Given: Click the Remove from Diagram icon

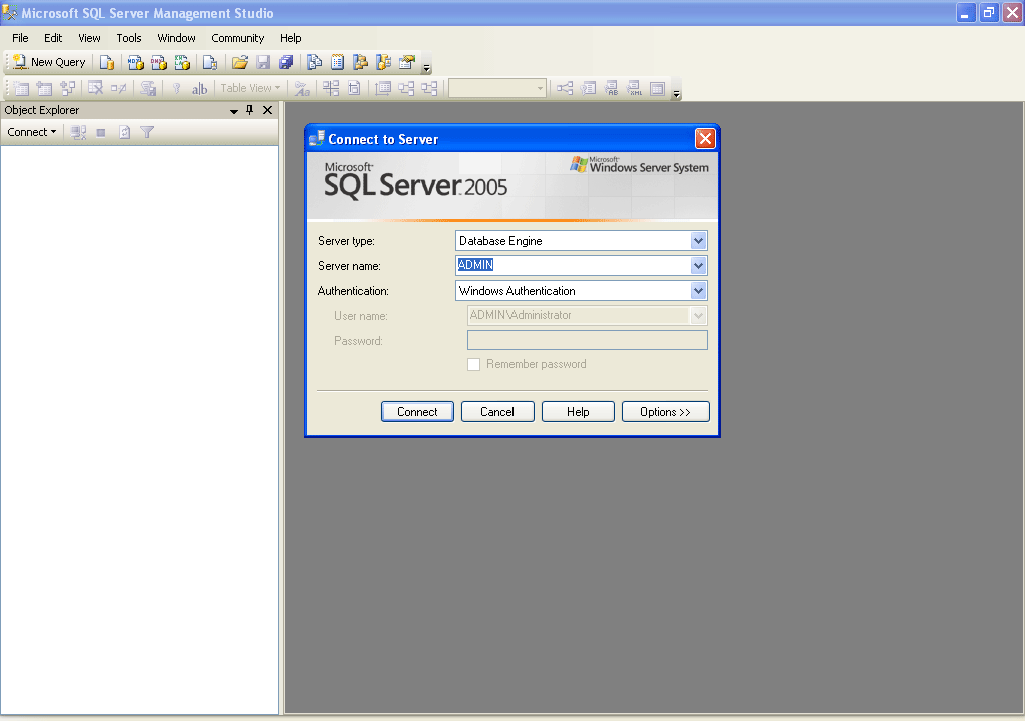Looking at the screenshot, I should click(118, 88).
